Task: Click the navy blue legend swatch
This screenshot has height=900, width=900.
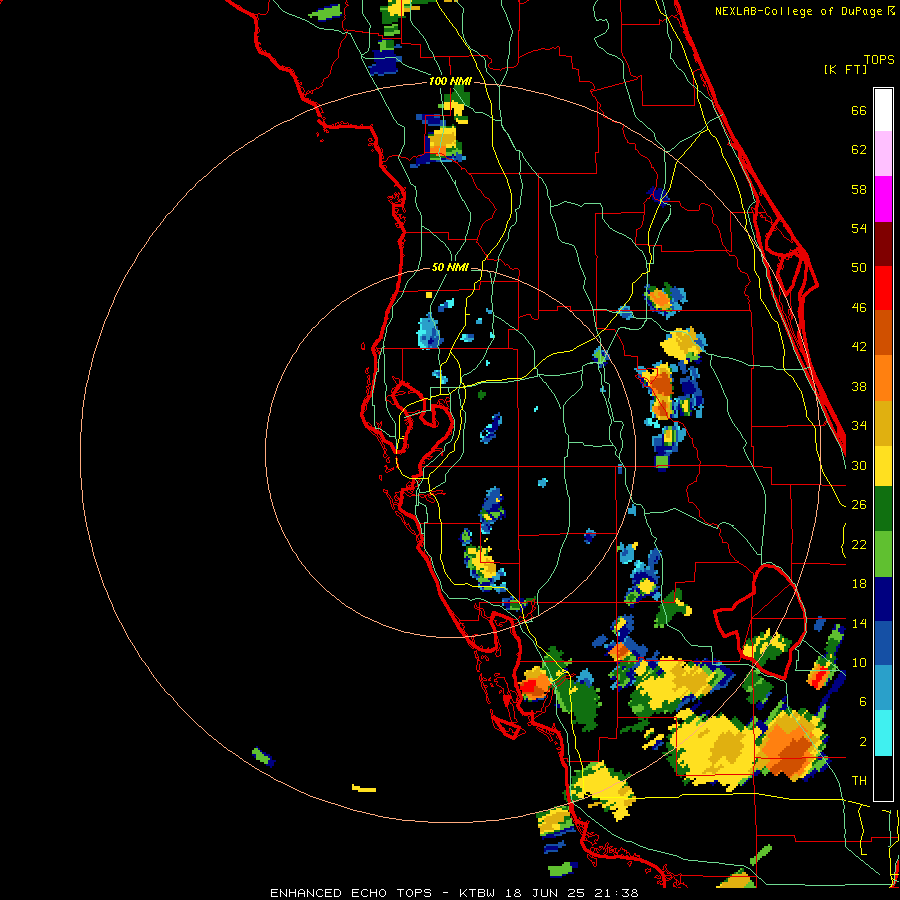Action: [883, 599]
